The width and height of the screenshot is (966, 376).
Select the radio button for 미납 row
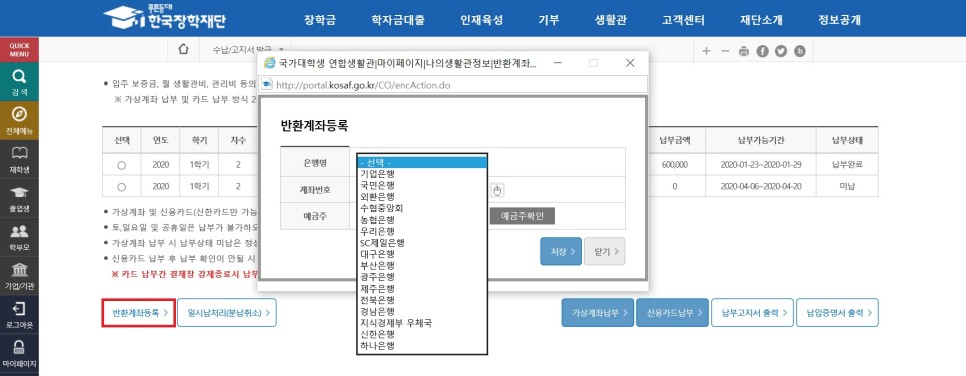(x=121, y=186)
